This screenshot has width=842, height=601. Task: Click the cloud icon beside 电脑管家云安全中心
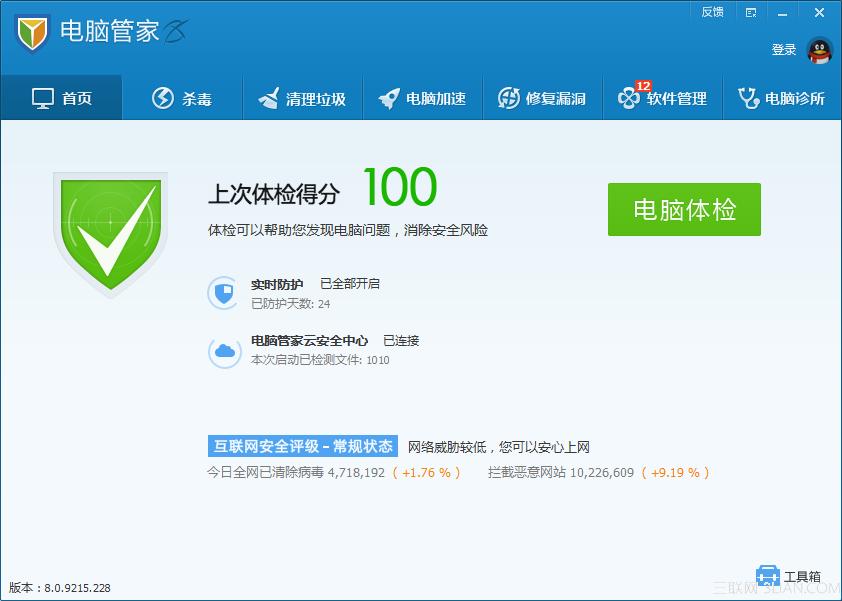pyautogui.click(x=224, y=352)
